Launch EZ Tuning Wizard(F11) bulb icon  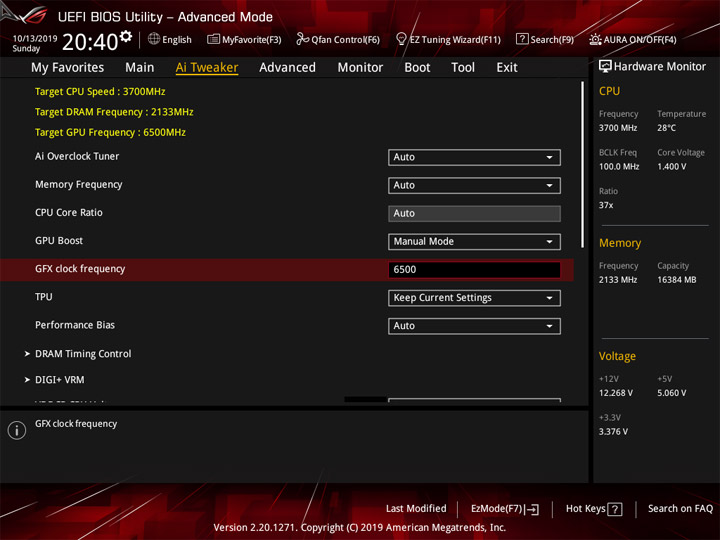coord(401,39)
